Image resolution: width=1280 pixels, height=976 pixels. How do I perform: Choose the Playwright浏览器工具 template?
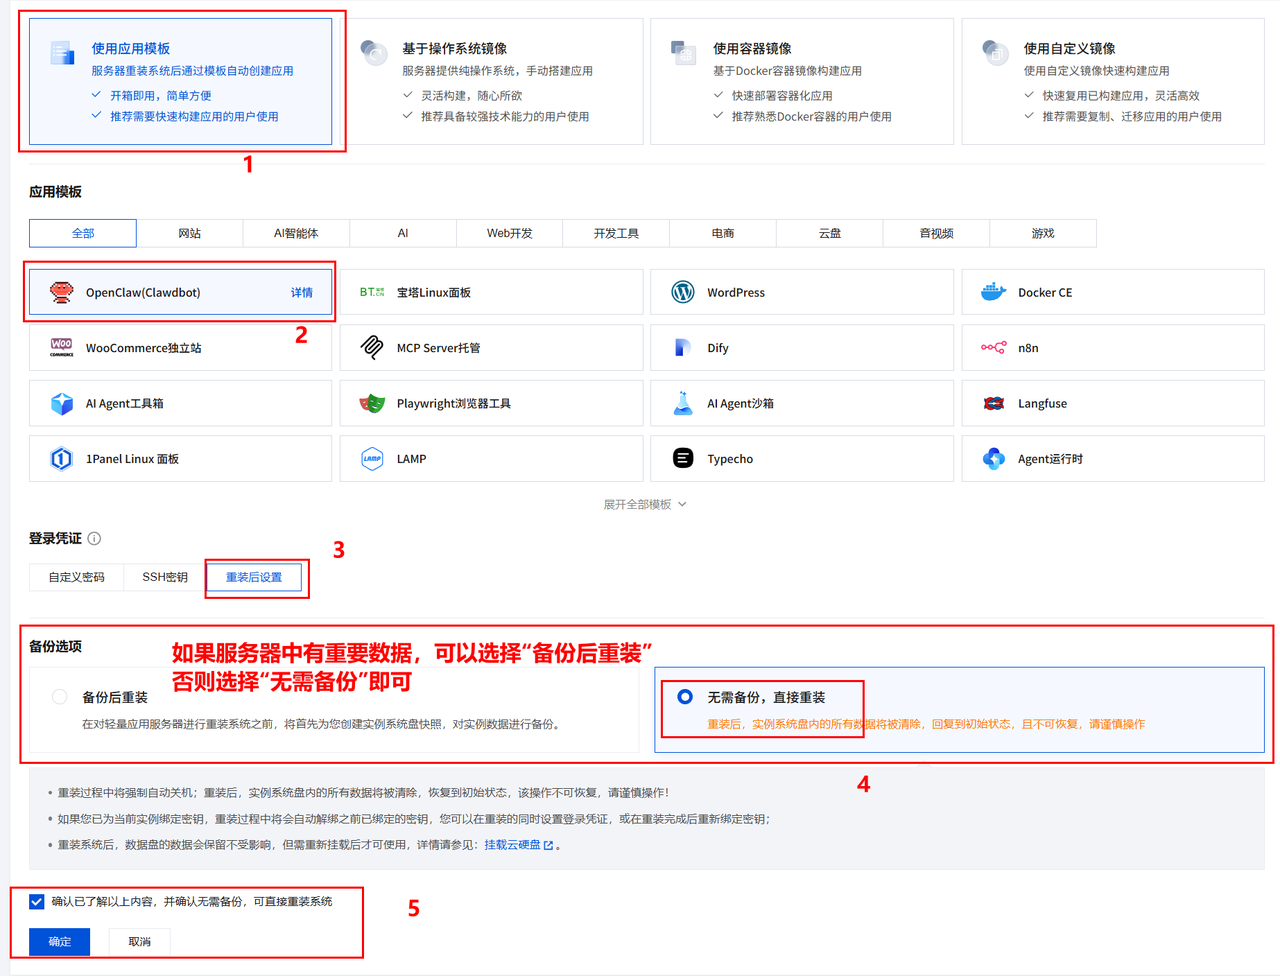pos(490,403)
